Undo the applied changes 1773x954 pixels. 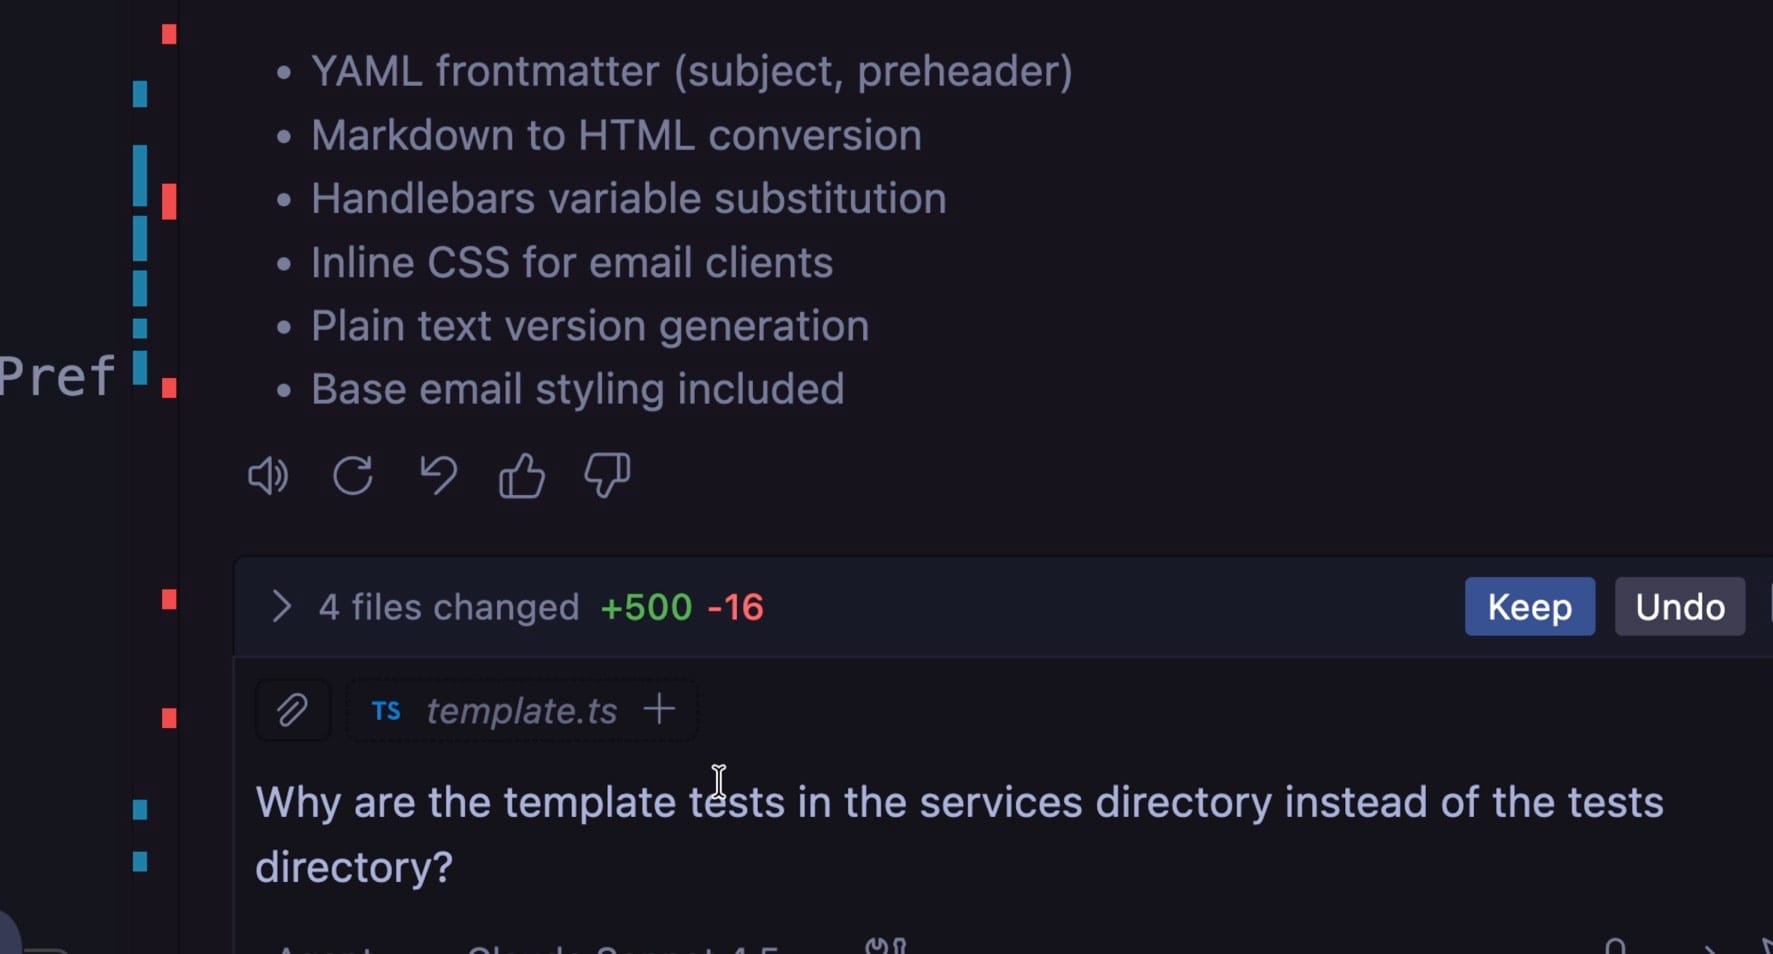(x=1679, y=607)
